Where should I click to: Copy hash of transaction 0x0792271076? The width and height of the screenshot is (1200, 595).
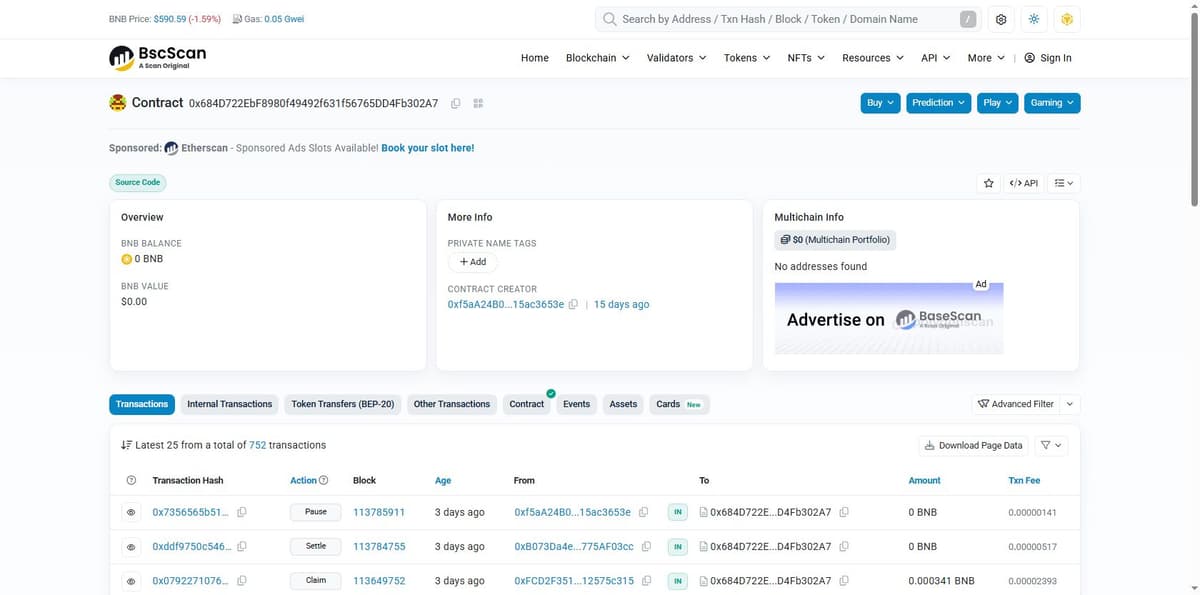[x=242, y=580]
